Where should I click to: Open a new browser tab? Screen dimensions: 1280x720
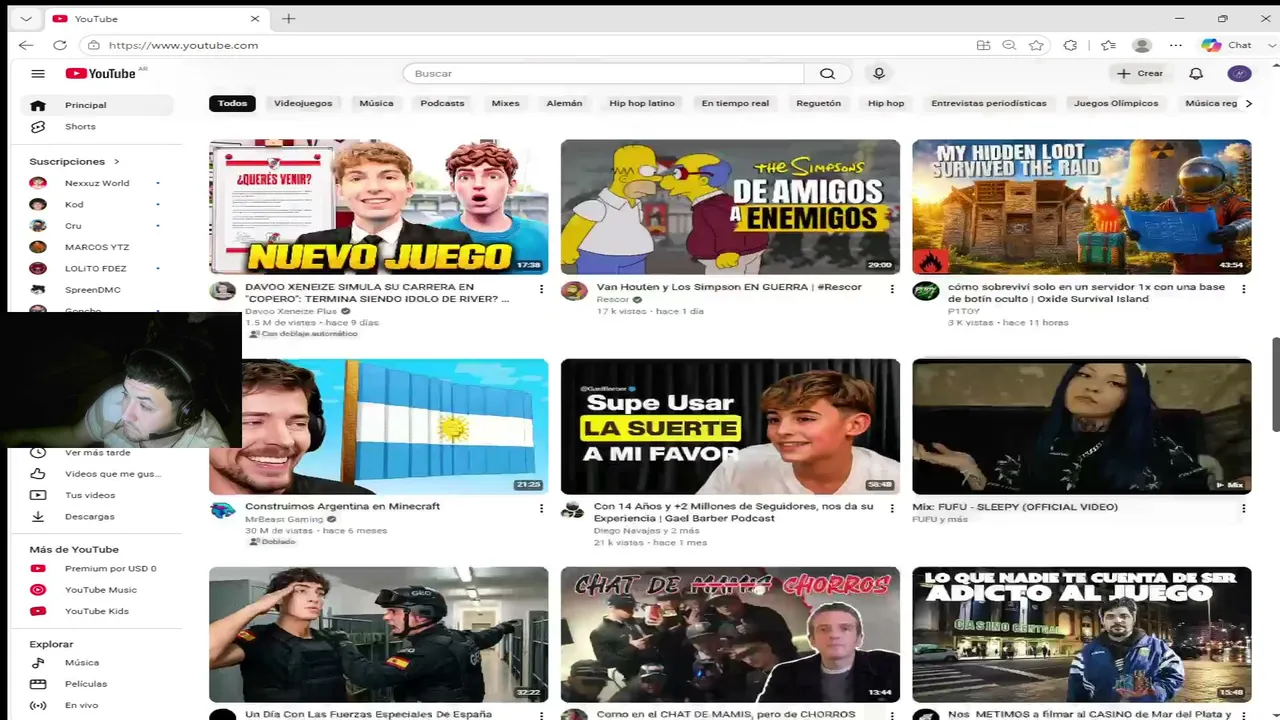tap(288, 18)
